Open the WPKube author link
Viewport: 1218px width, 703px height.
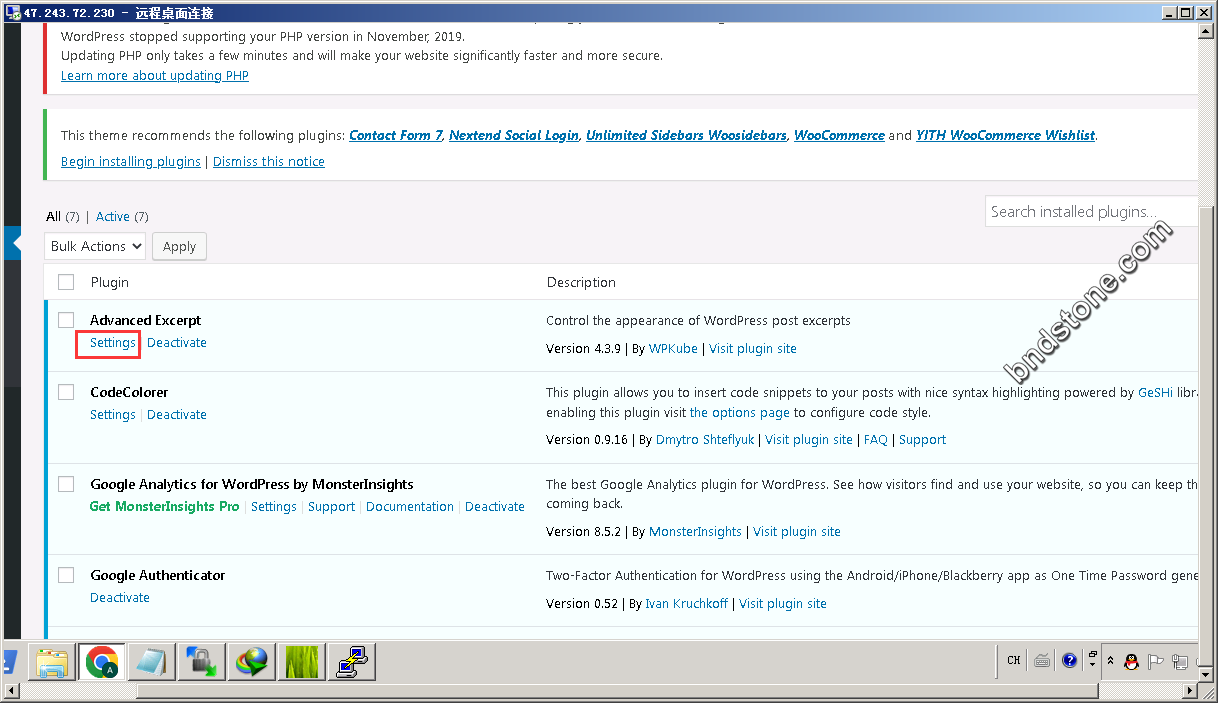click(673, 348)
